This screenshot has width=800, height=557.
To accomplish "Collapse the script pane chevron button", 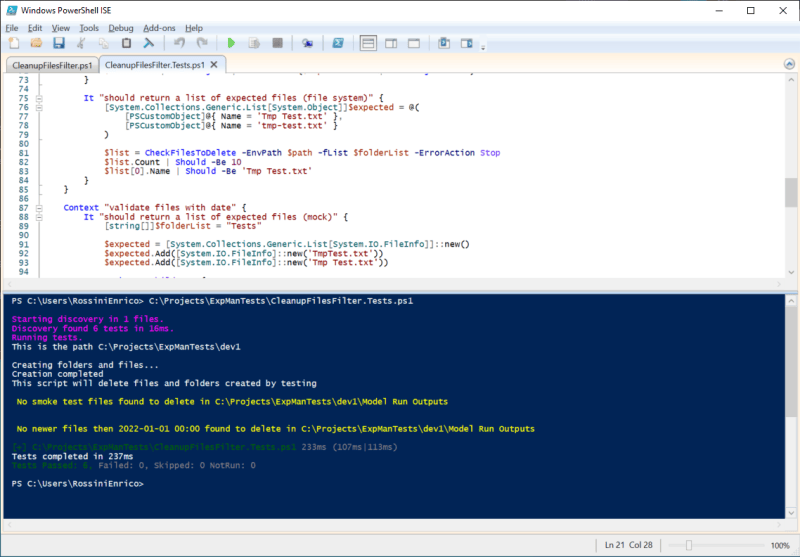I will coord(789,64).
